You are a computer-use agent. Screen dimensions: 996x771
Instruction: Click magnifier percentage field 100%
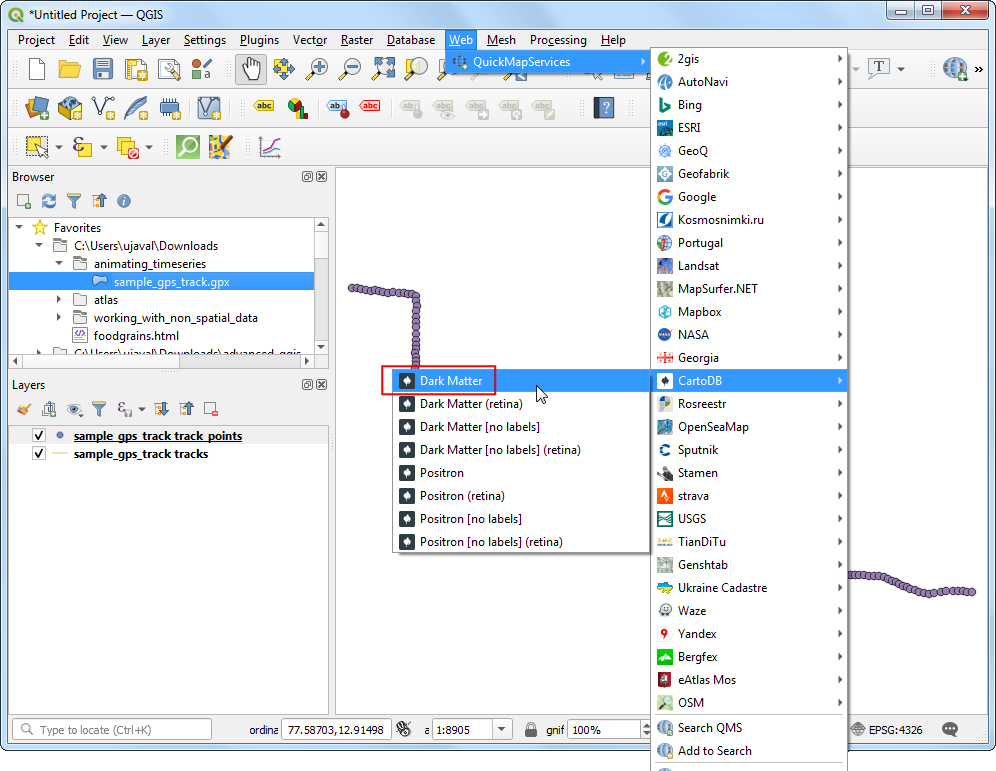pos(603,730)
